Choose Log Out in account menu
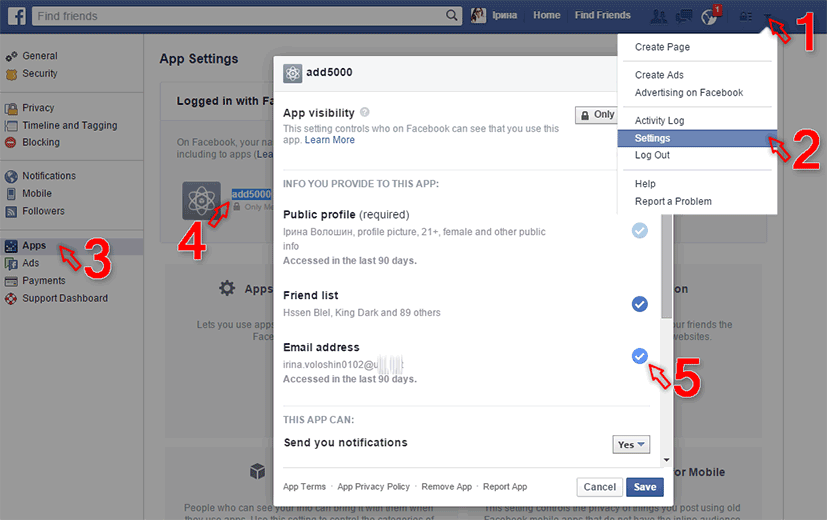This screenshot has width=827, height=520. [x=652, y=155]
